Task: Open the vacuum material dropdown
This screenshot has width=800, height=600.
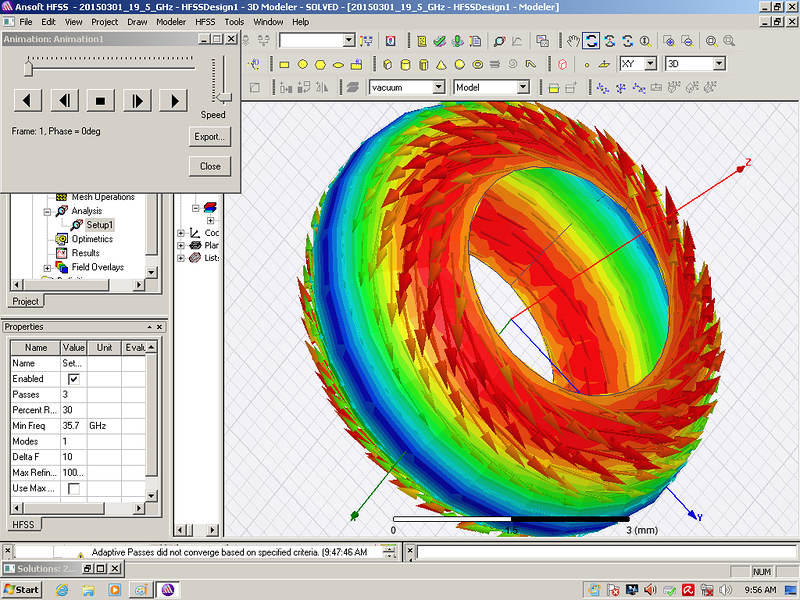Action: pyautogui.click(x=438, y=88)
